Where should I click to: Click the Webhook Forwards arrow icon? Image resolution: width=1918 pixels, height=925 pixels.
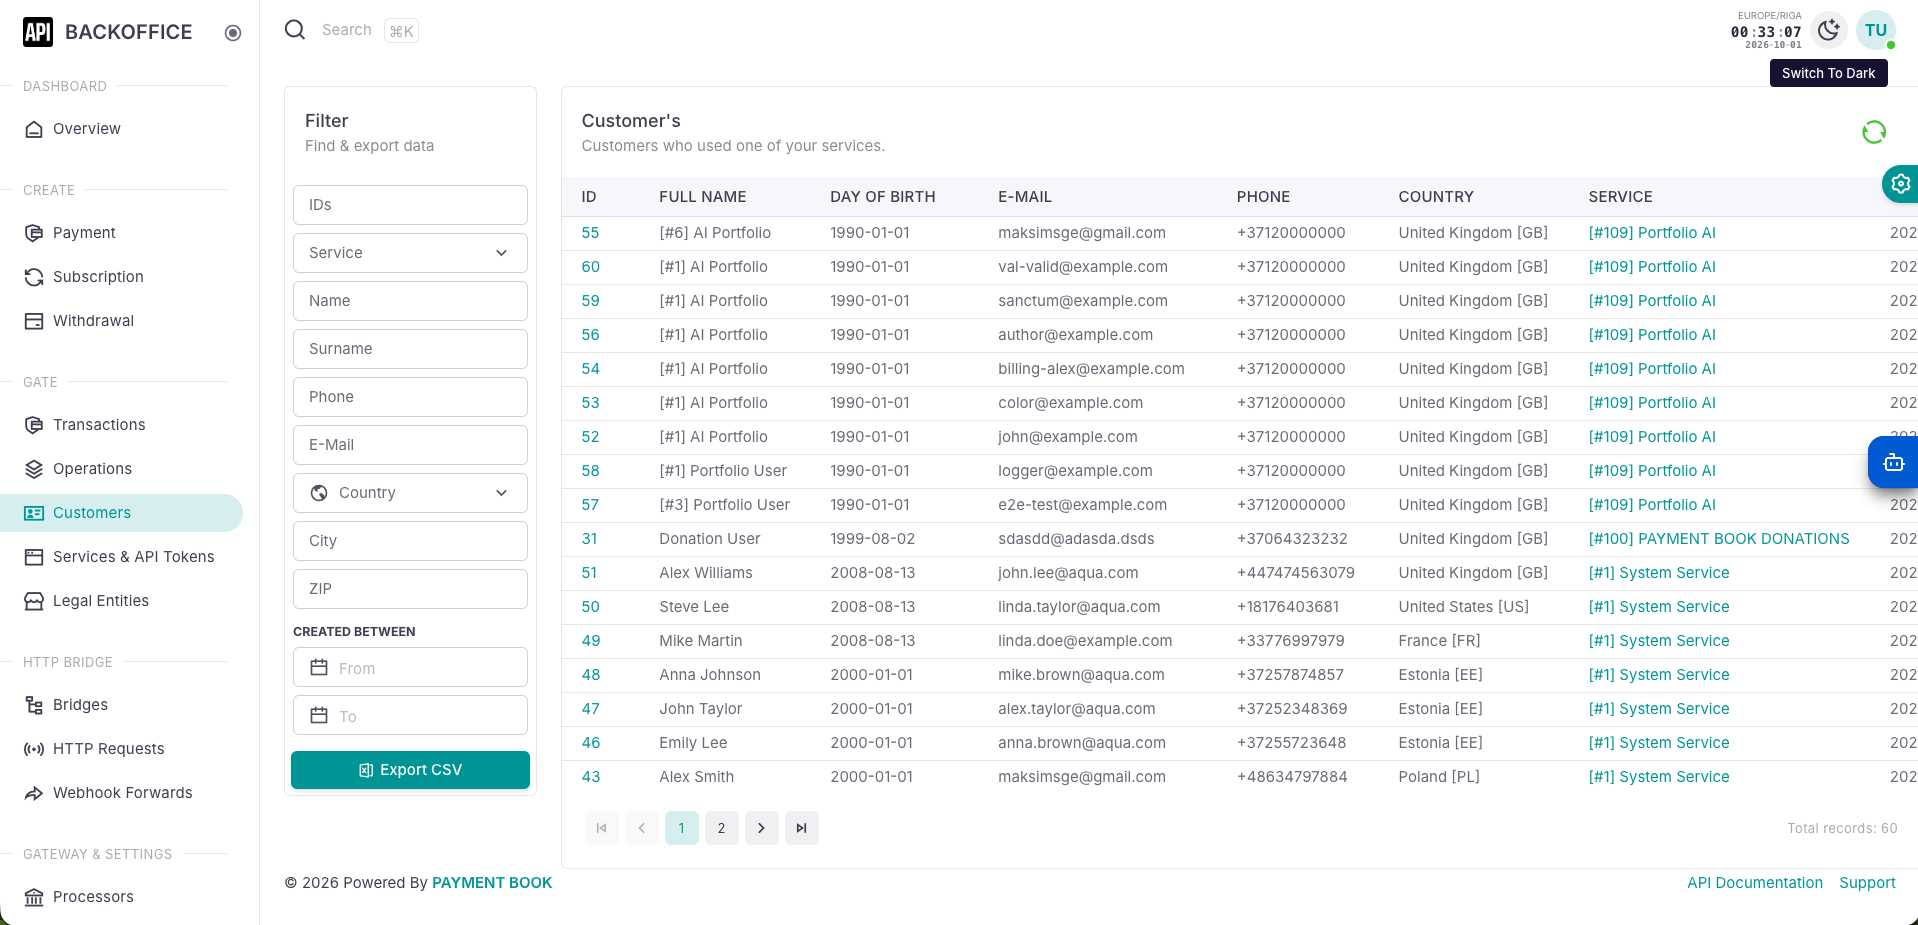point(34,793)
